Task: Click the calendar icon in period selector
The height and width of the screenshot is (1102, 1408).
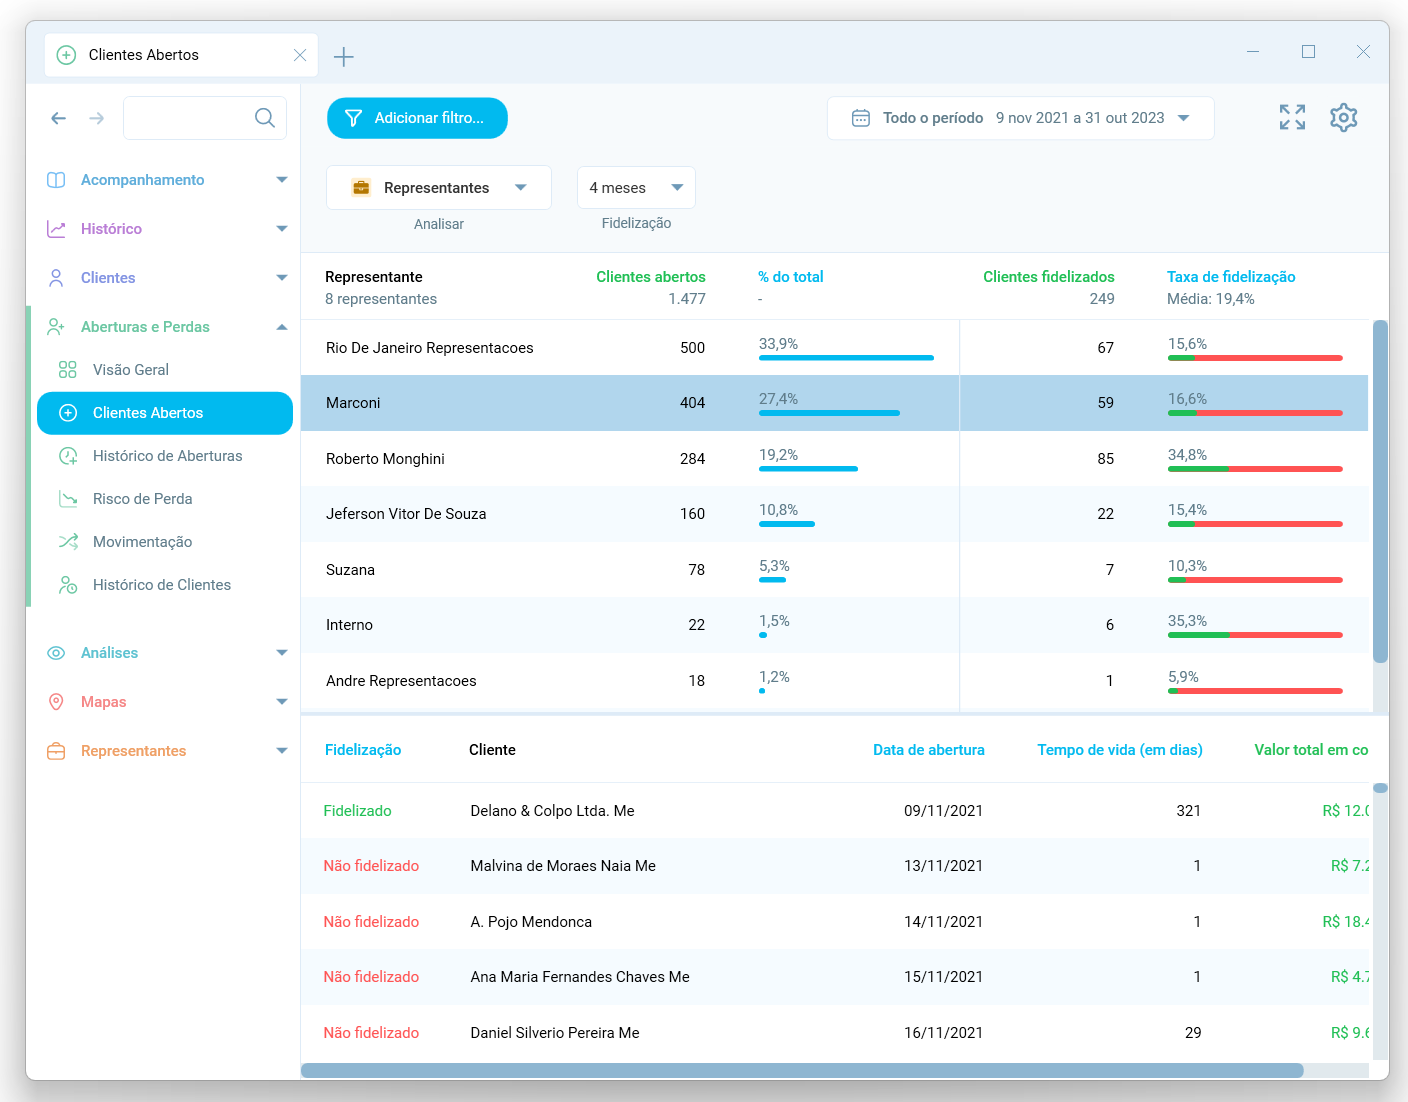Action: pos(861,118)
